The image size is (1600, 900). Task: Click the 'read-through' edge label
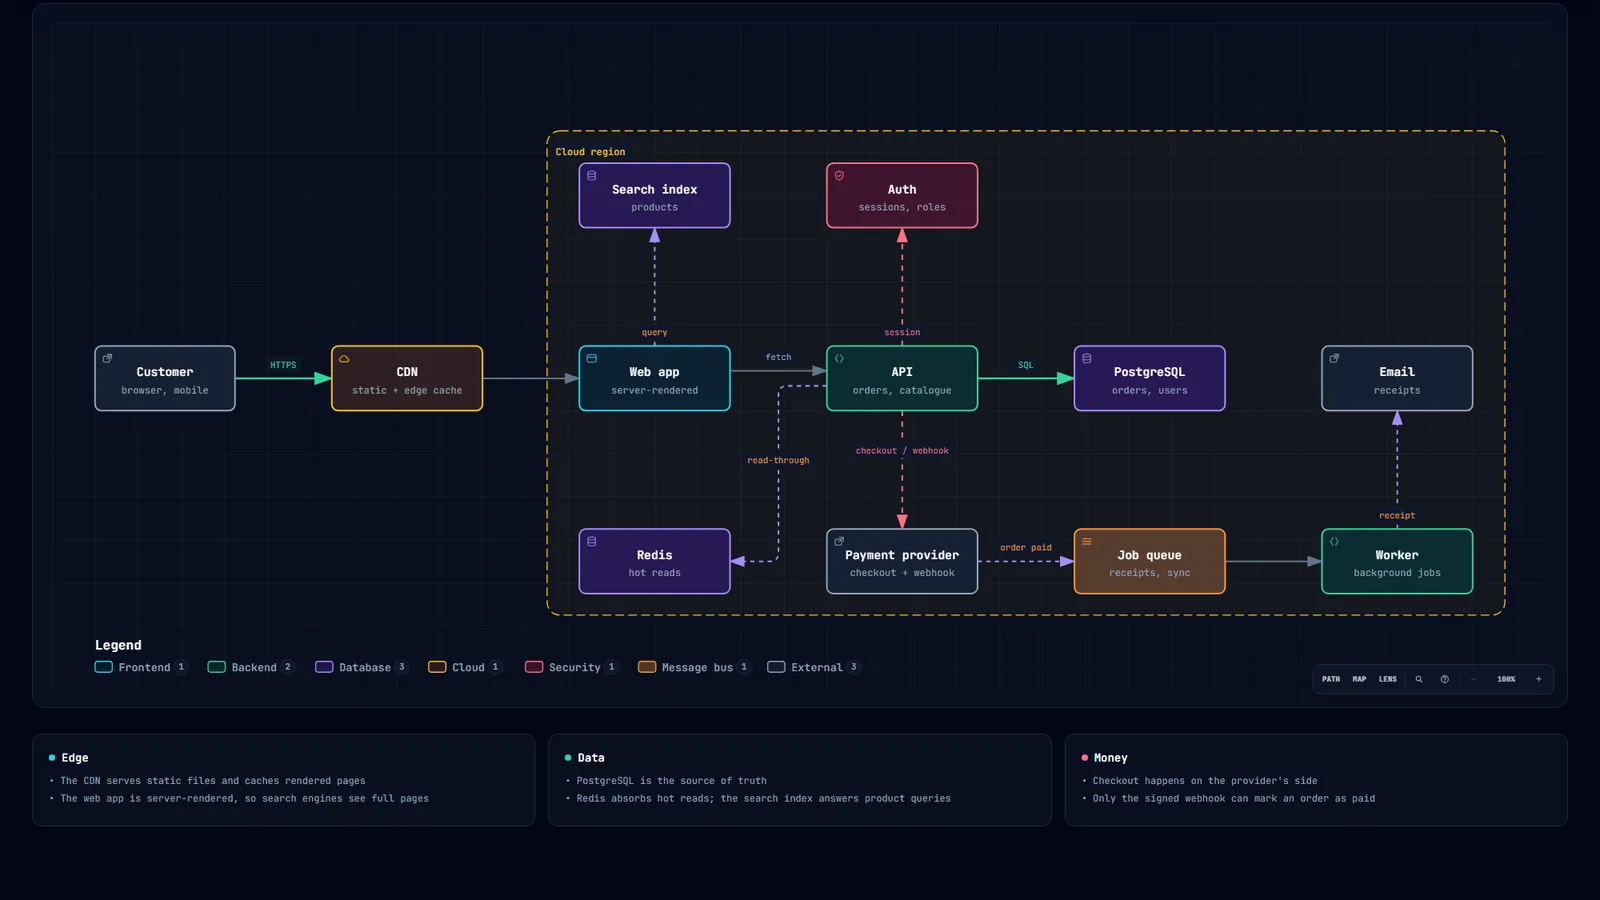click(x=778, y=460)
